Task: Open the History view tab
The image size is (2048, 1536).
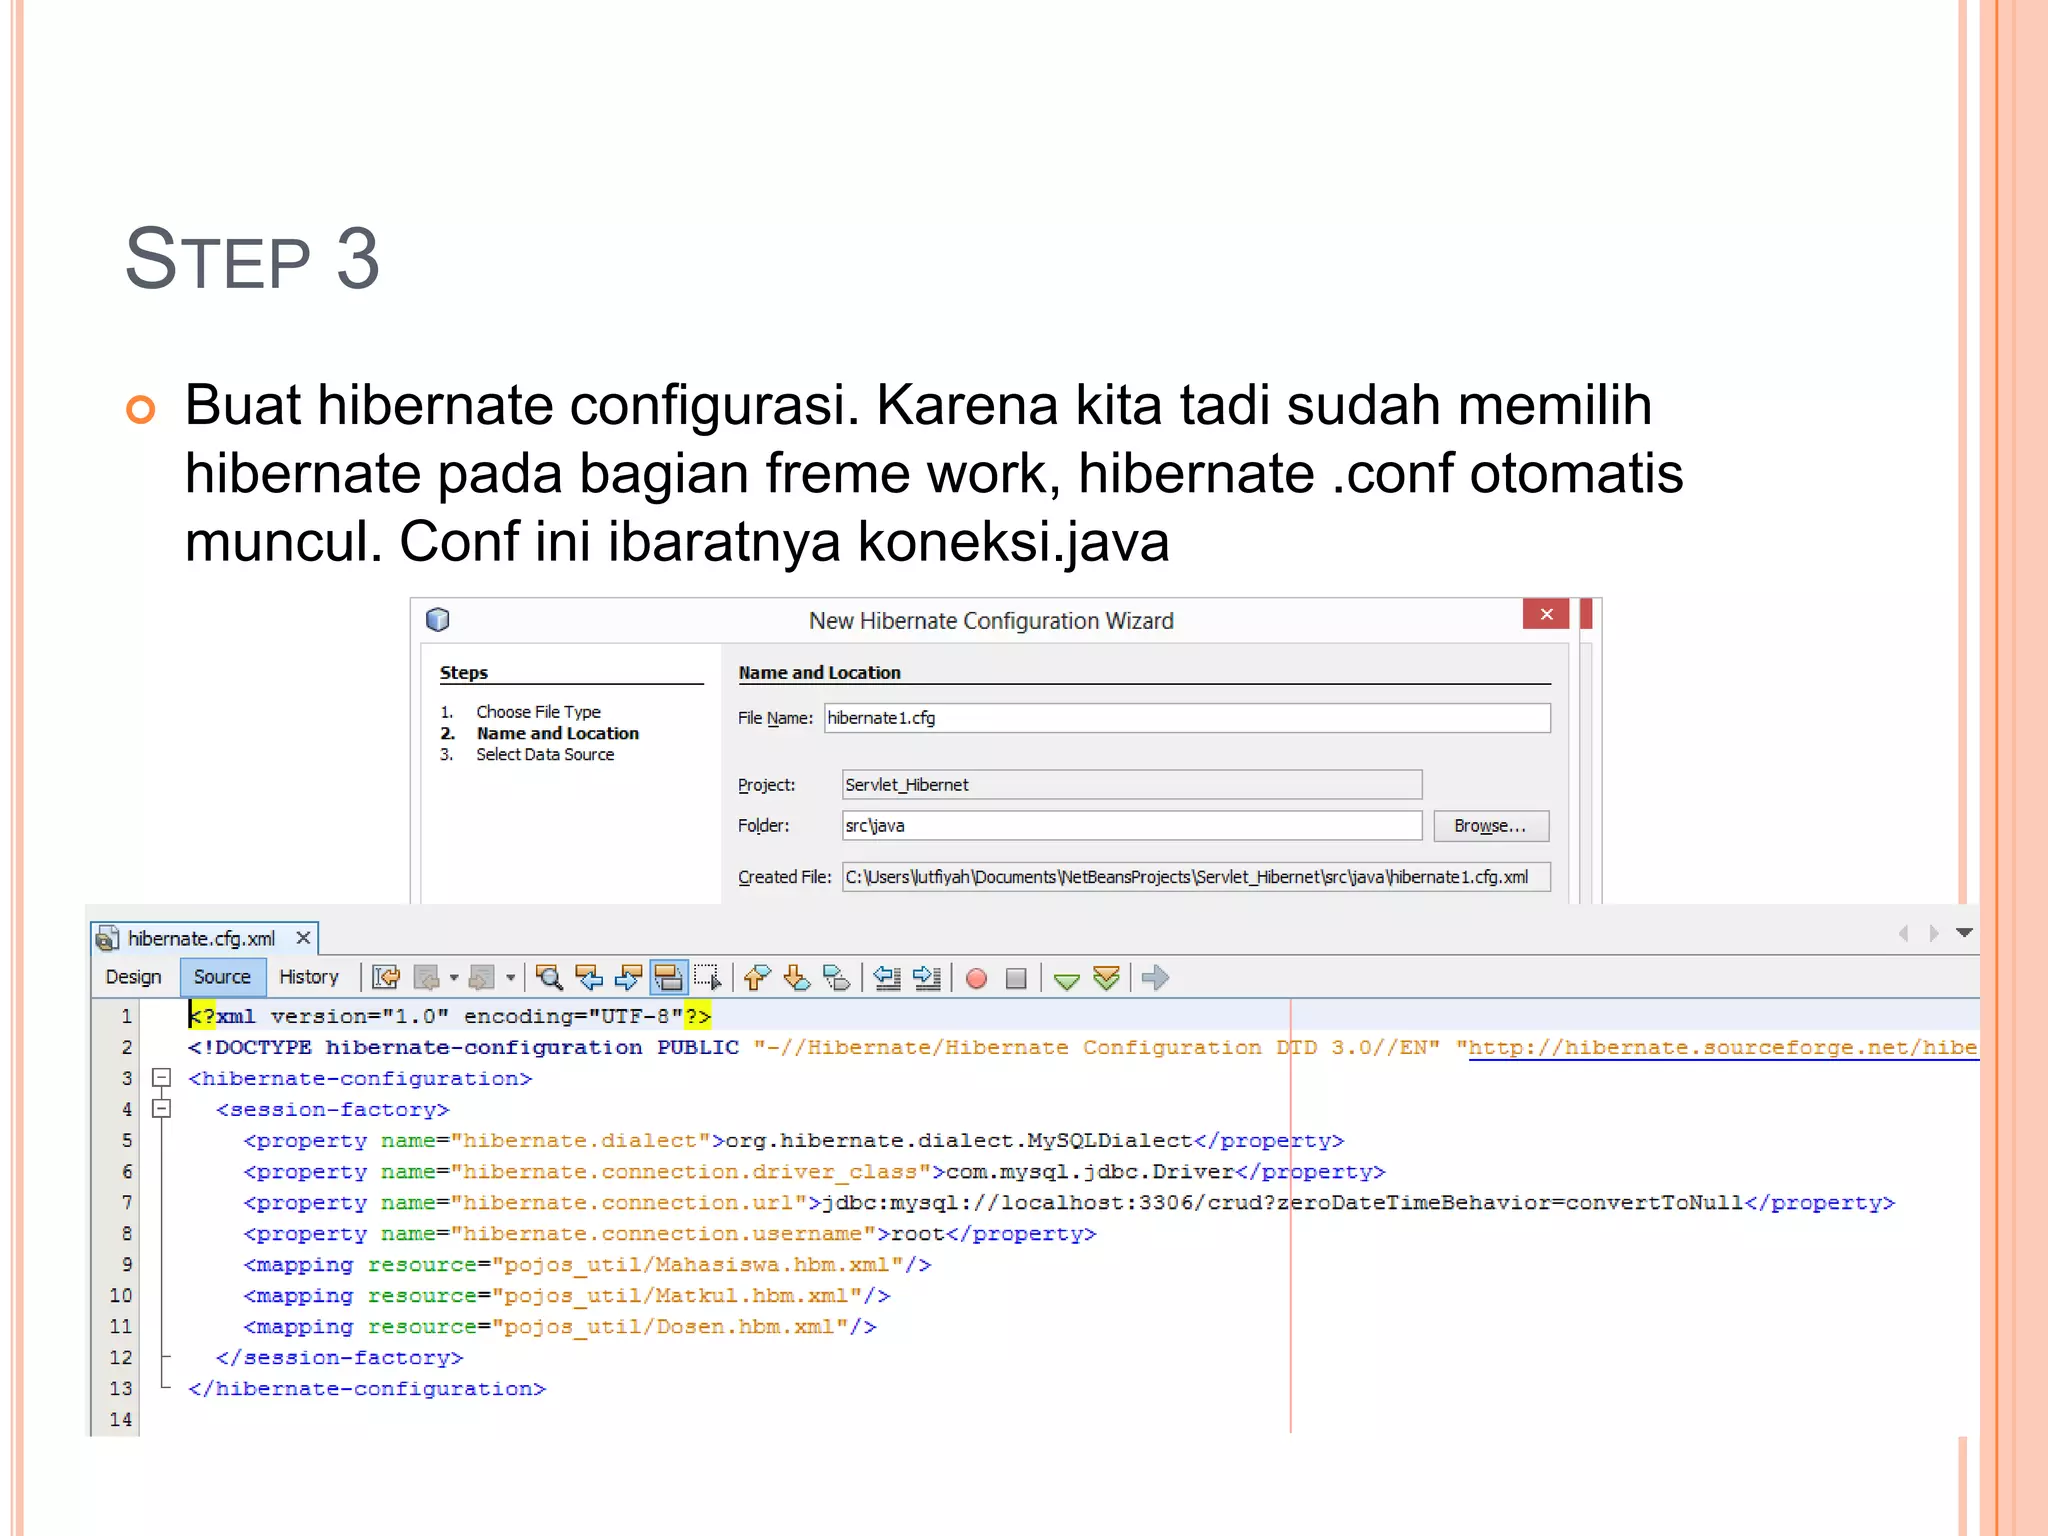Action: pyautogui.click(x=309, y=977)
